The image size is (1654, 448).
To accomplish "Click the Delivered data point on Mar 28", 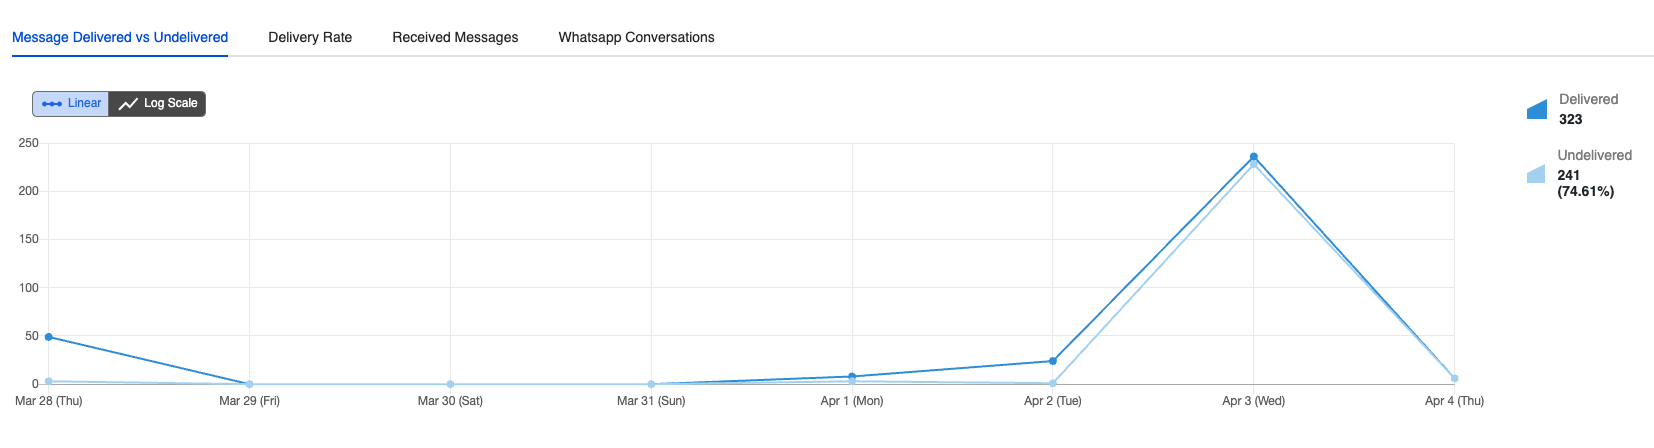I will (x=48, y=337).
